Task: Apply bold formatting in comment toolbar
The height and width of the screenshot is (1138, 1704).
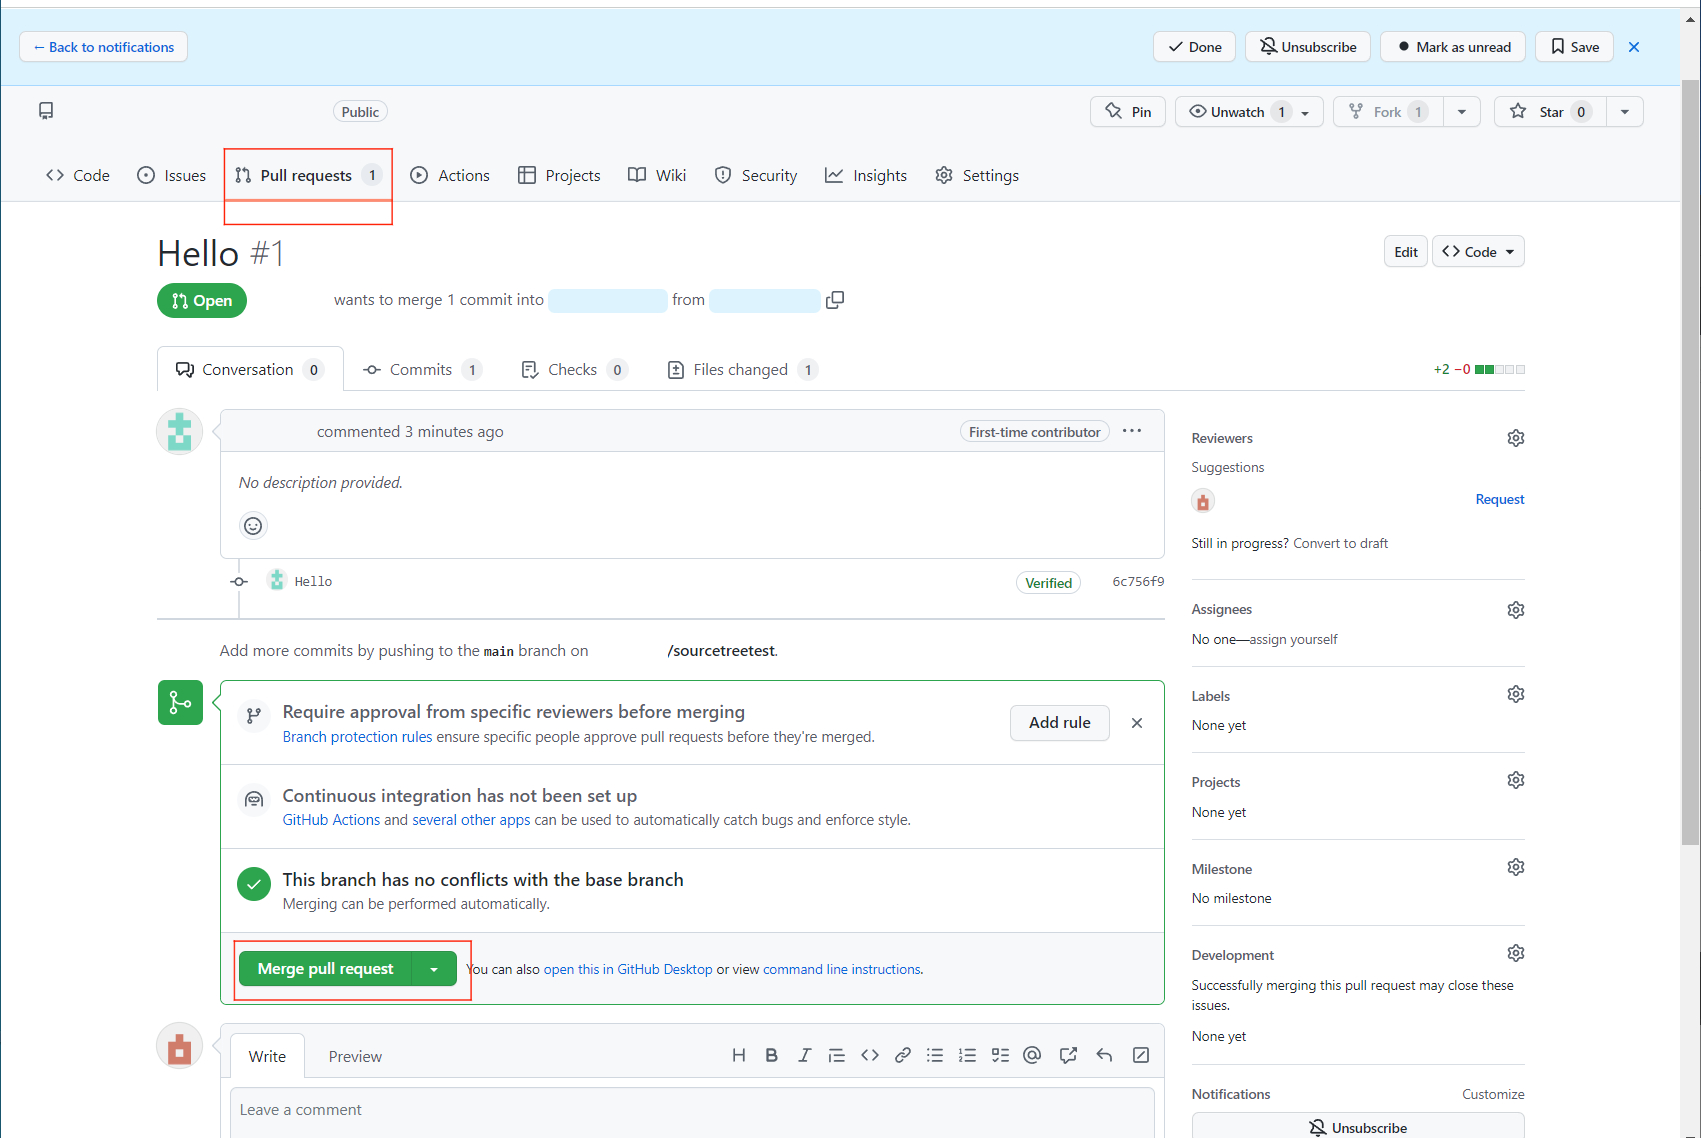Action: pyautogui.click(x=771, y=1055)
